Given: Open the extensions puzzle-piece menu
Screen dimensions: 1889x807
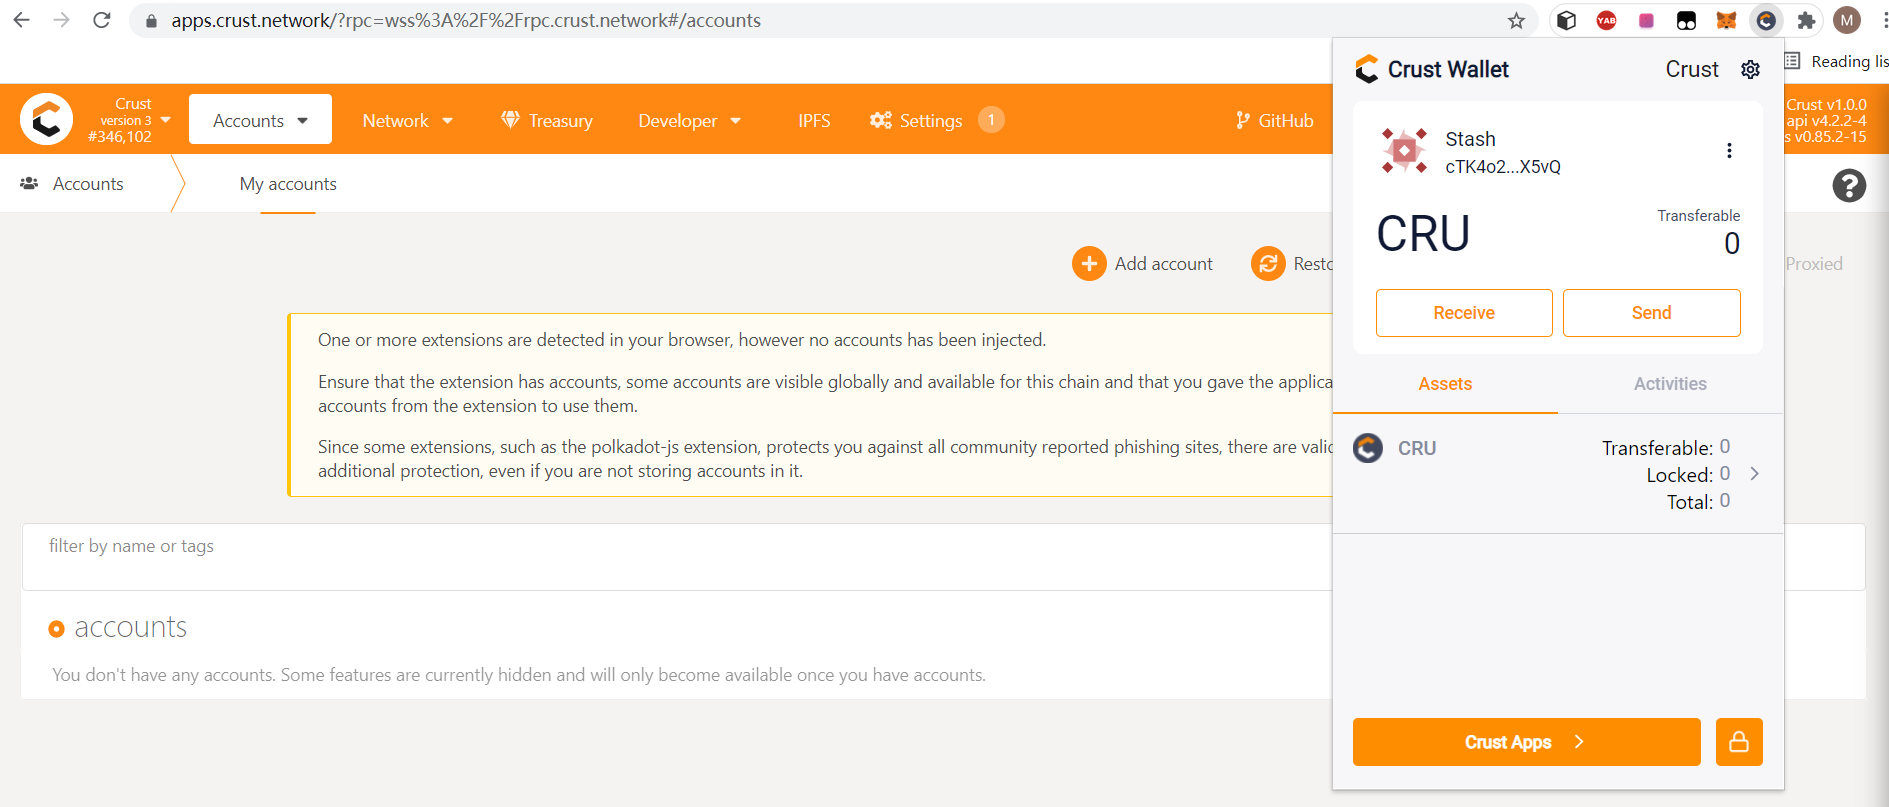Looking at the screenshot, I should (x=1806, y=20).
